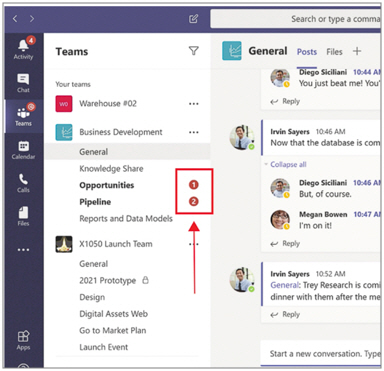Reply to Irvin's 10:52 AM post

pos(285,315)
